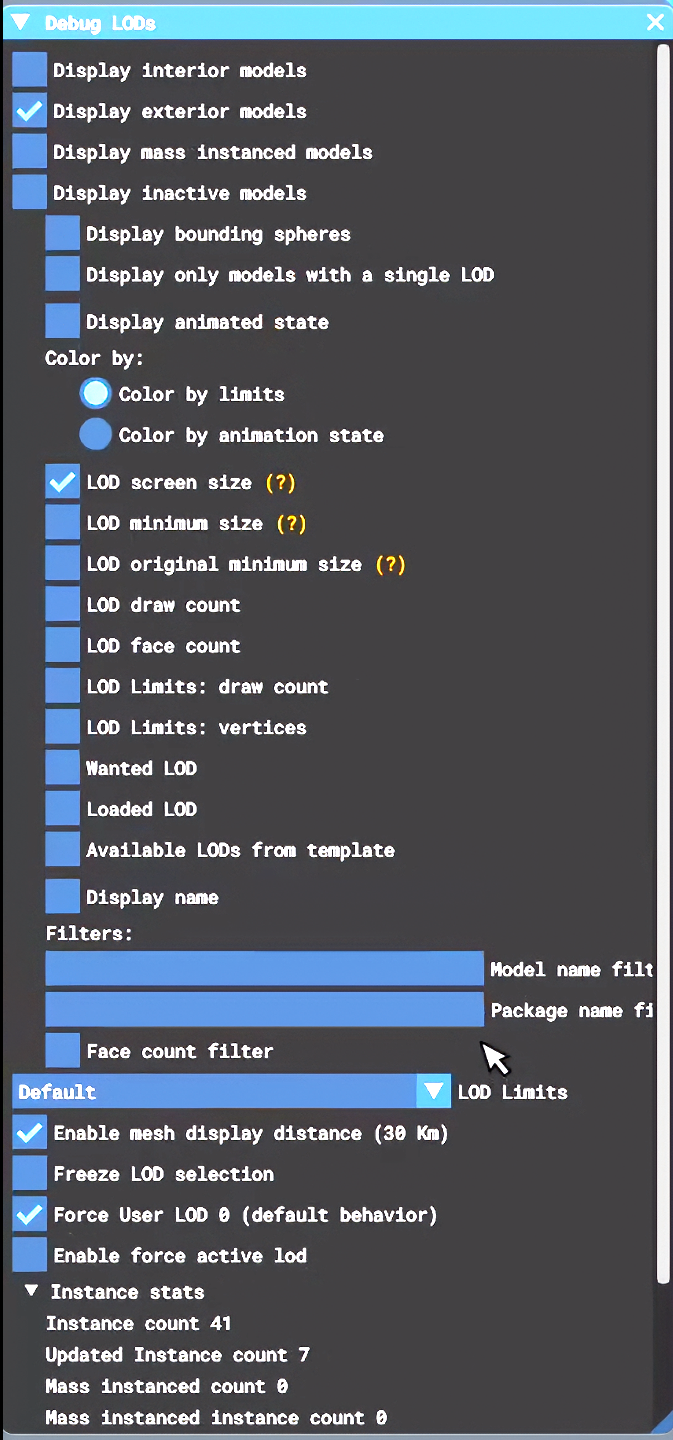The width and height of the screenshot is (673, 1440).
Task: Click the vertical scrollbar of the panel
Action: click(x=663, y=660)
